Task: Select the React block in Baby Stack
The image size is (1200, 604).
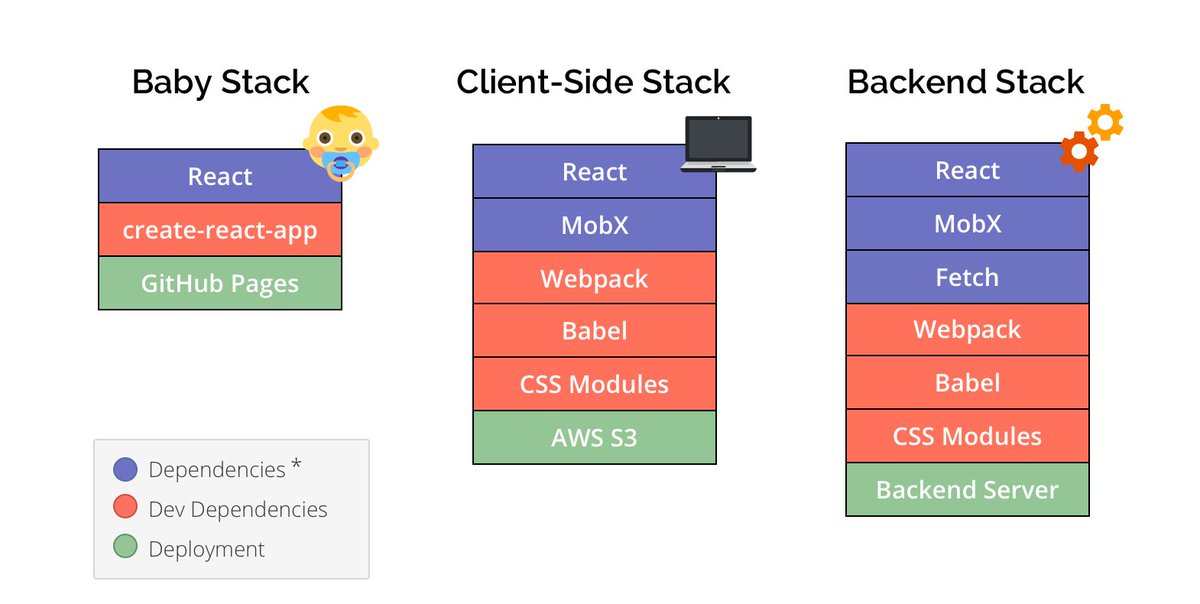Action: click(x=220, y=176)
